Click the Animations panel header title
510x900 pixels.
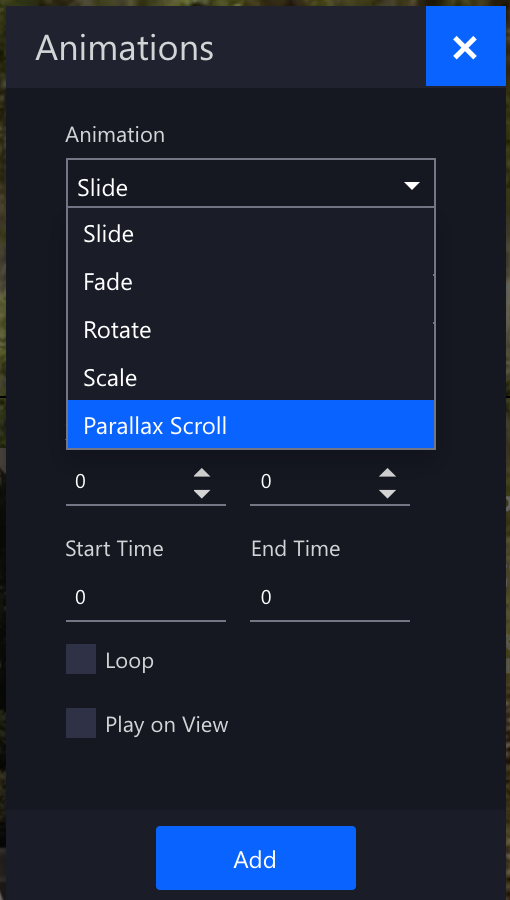click(124, 48)
